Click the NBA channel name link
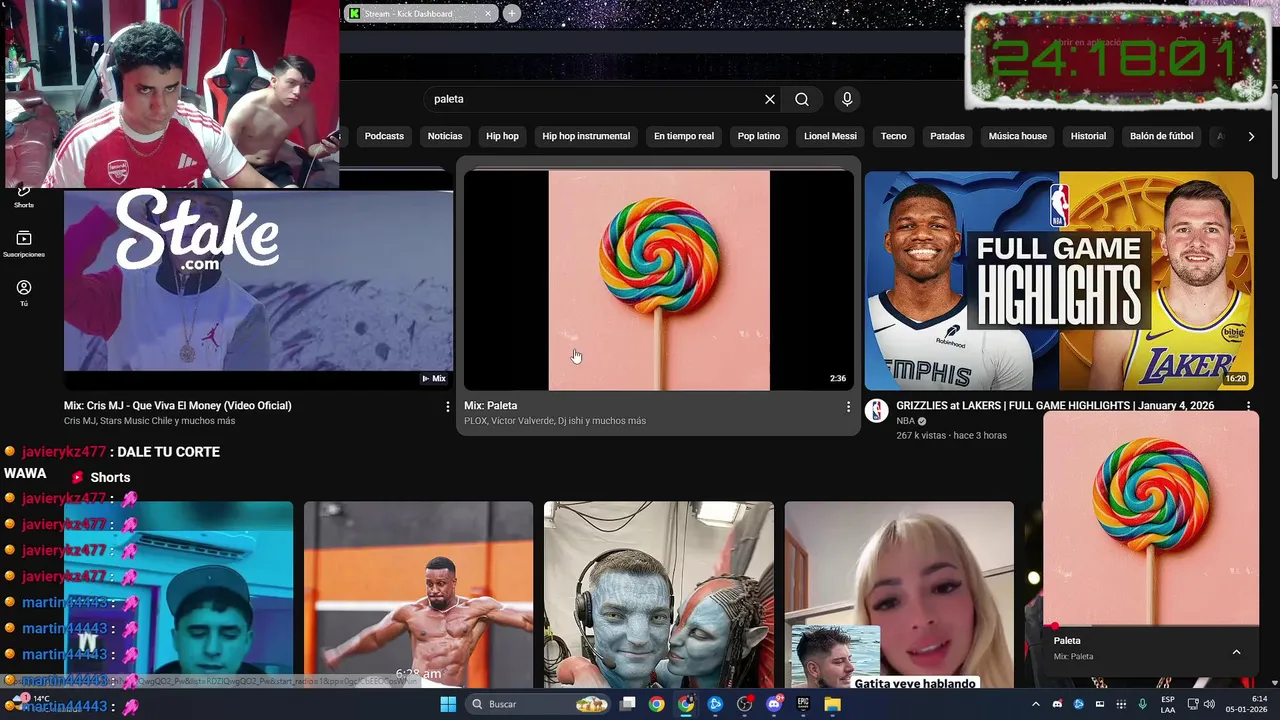1280x720 pixels. 906,421
